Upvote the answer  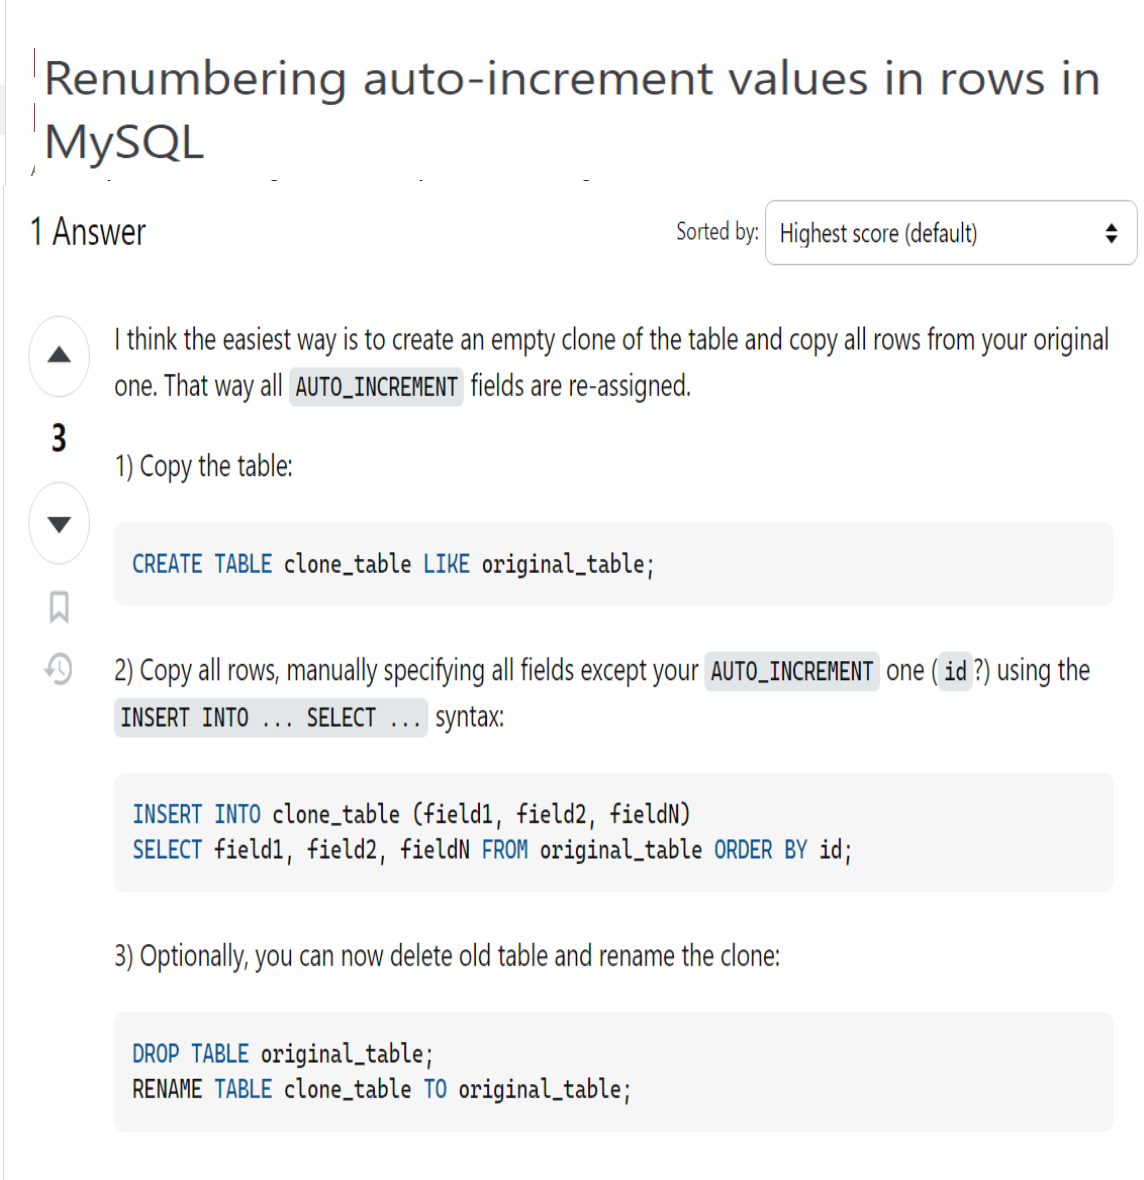(59, 355)
